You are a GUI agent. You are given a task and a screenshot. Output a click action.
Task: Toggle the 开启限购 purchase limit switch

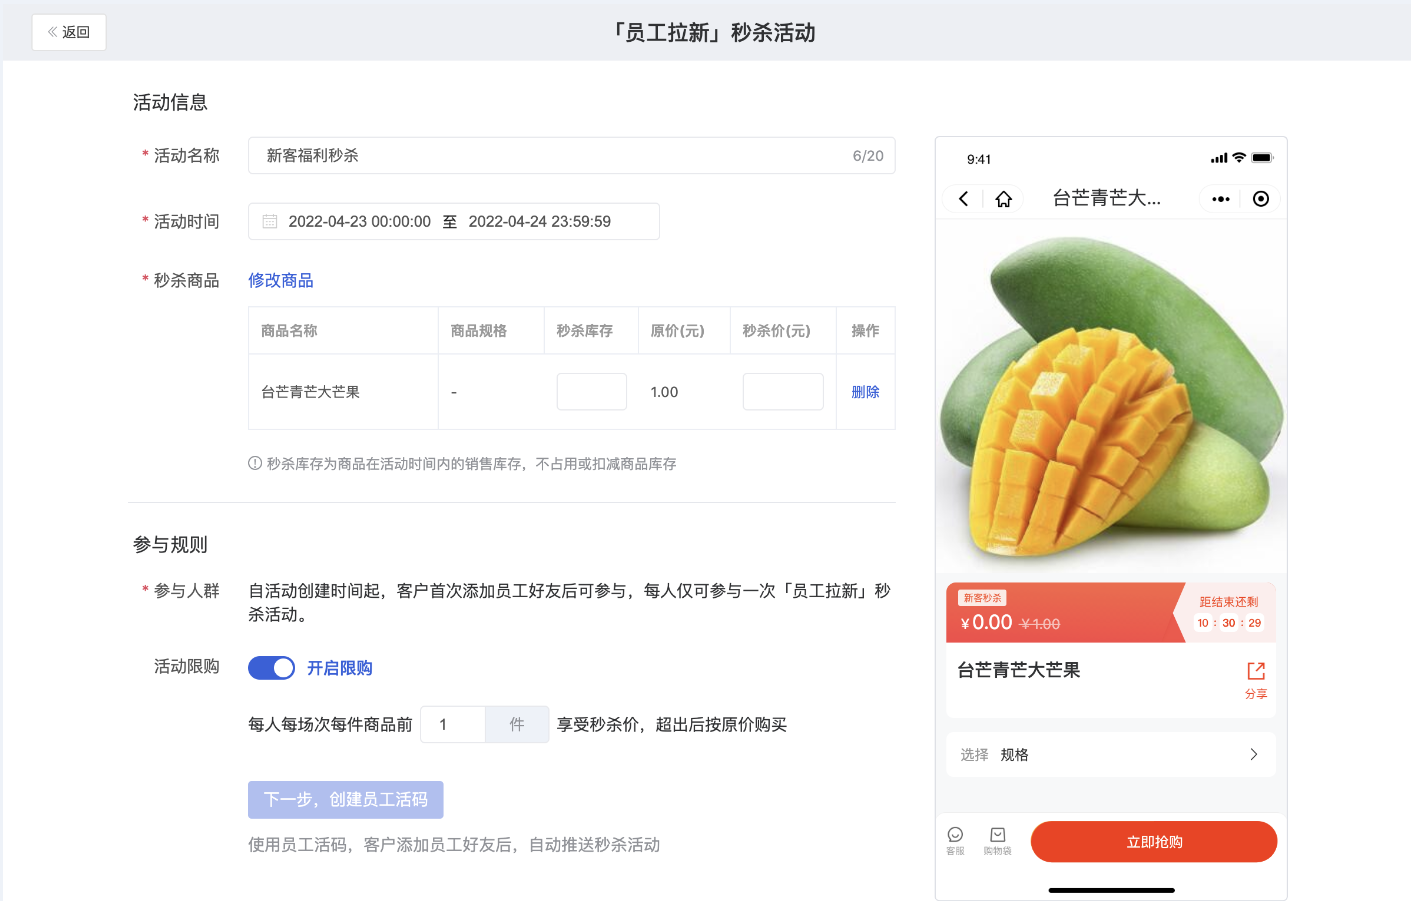point(271,668)
